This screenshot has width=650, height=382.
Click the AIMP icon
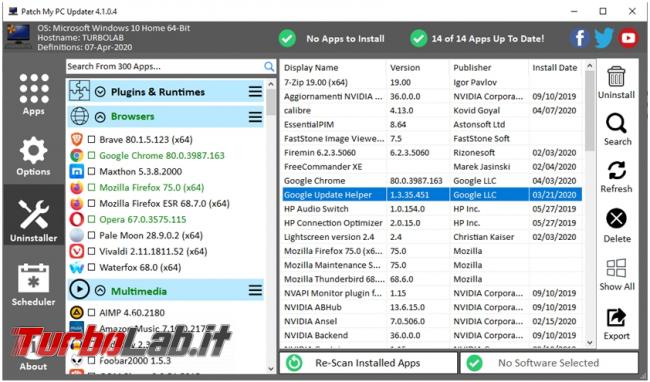[x=77, y=312]
